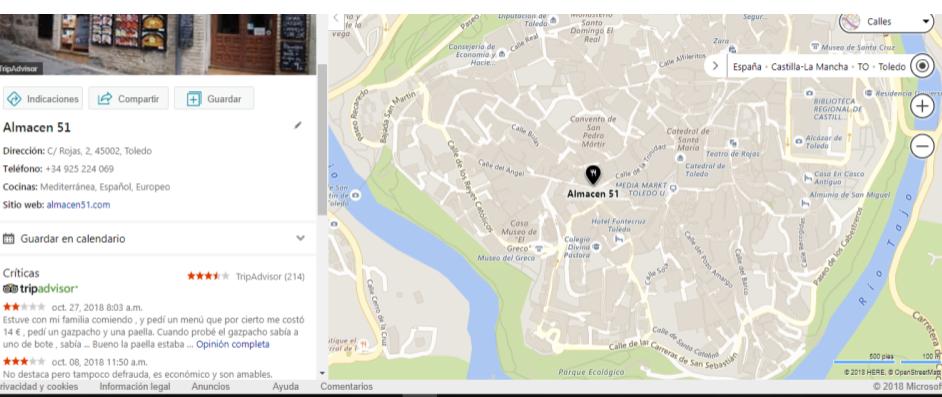Click the edit pencil icon beside Almacen 51
The image size is (942, 397).
[x=298, y=125]
